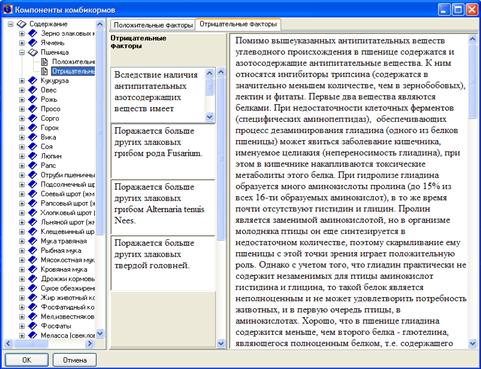Select the Отрицательные item under Пшеница

click(73, 71)
